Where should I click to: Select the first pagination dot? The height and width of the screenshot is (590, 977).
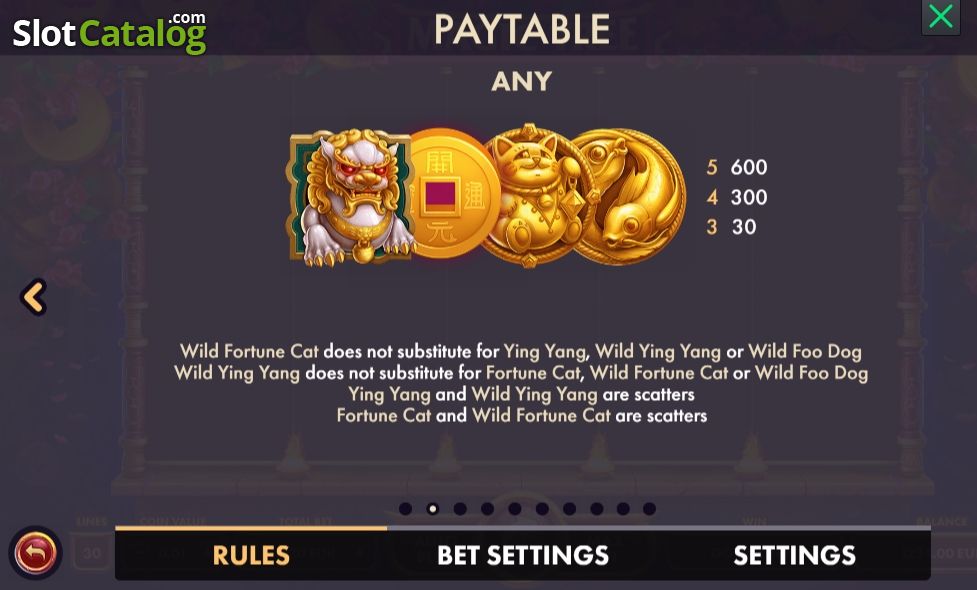406,509
